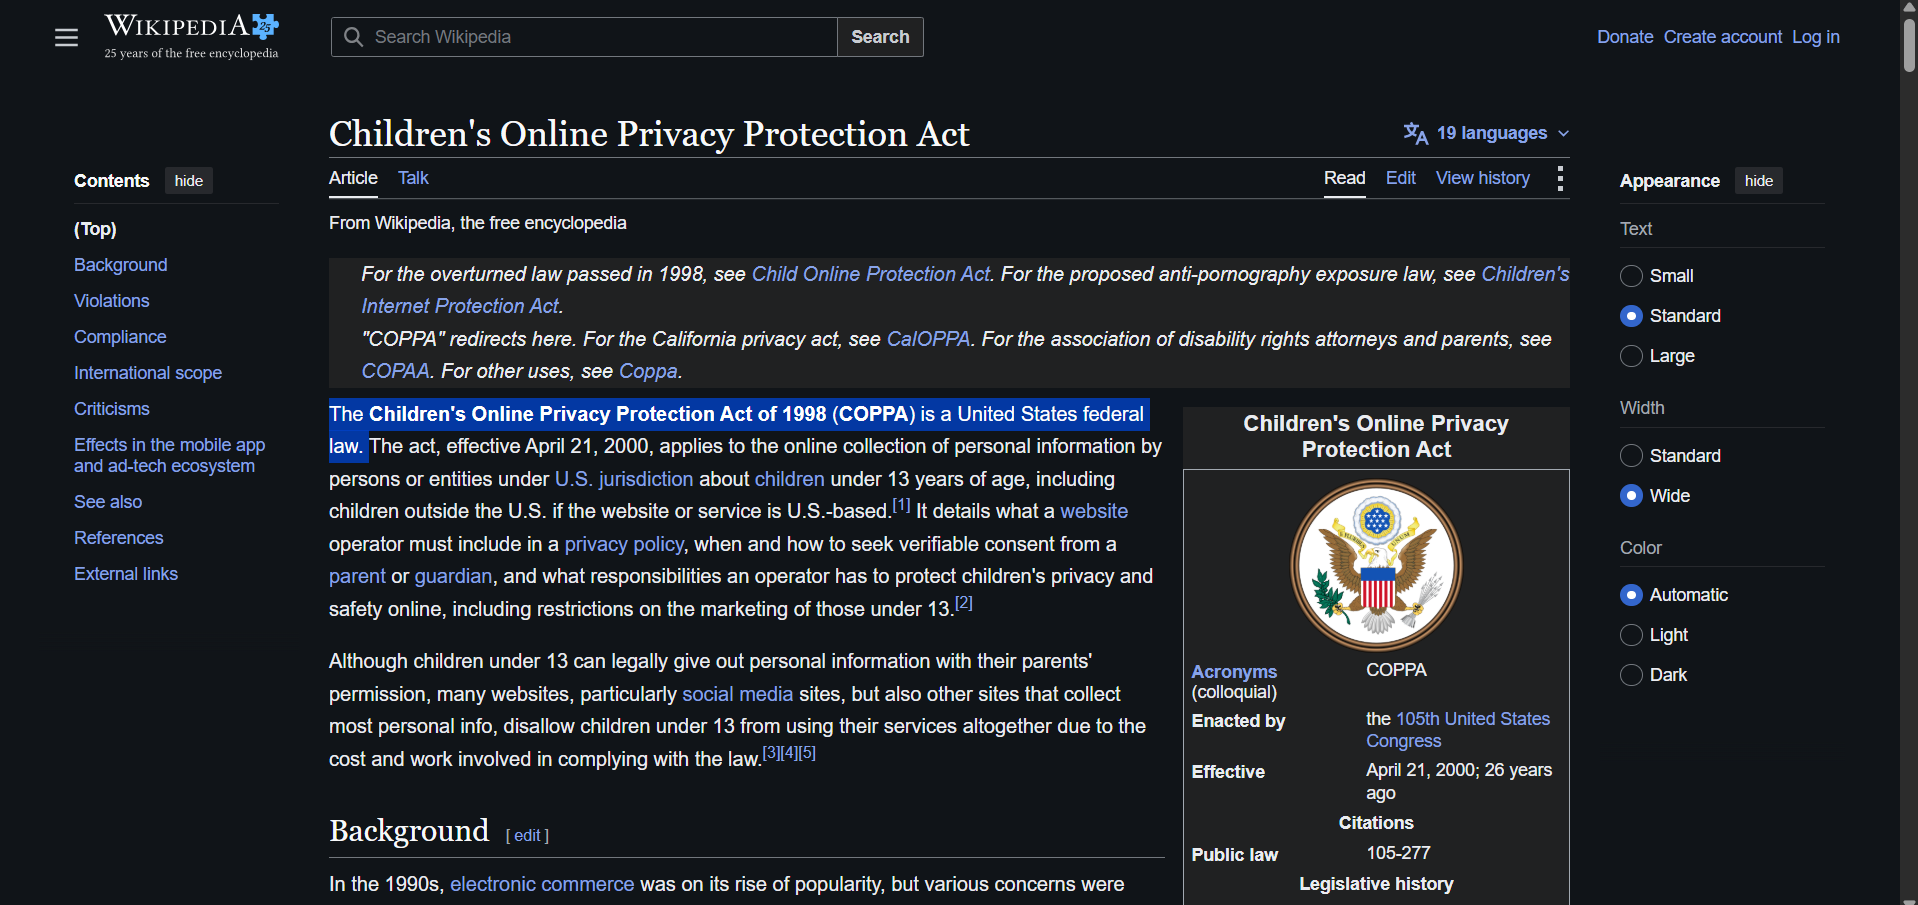Click citation reference [5]

(x=807, y=752)
